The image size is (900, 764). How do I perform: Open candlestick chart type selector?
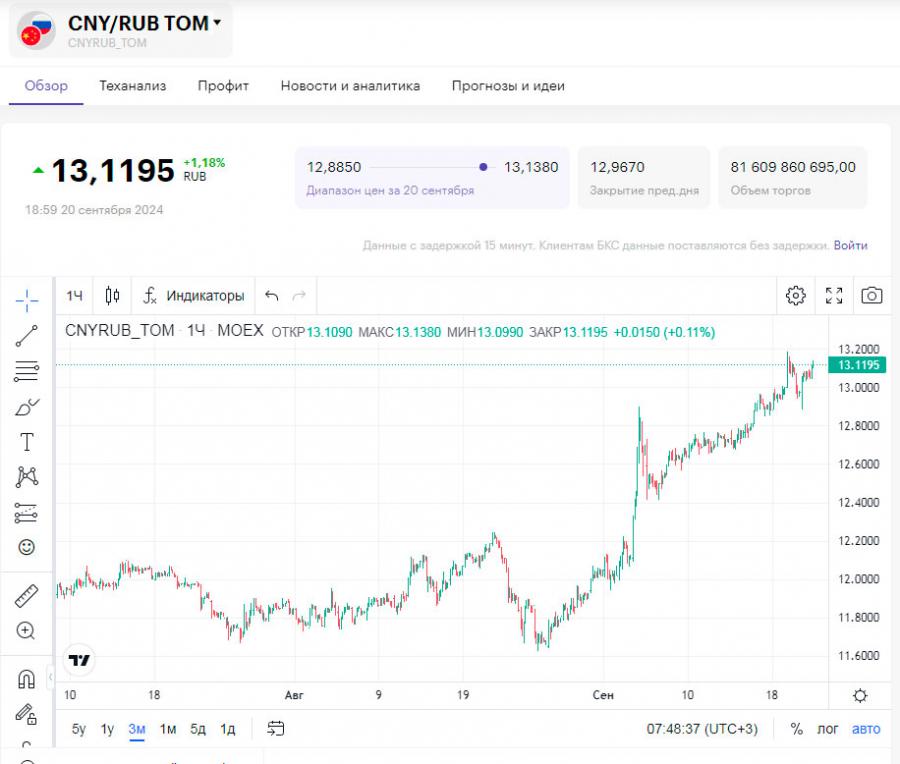(x=113, y=295)
